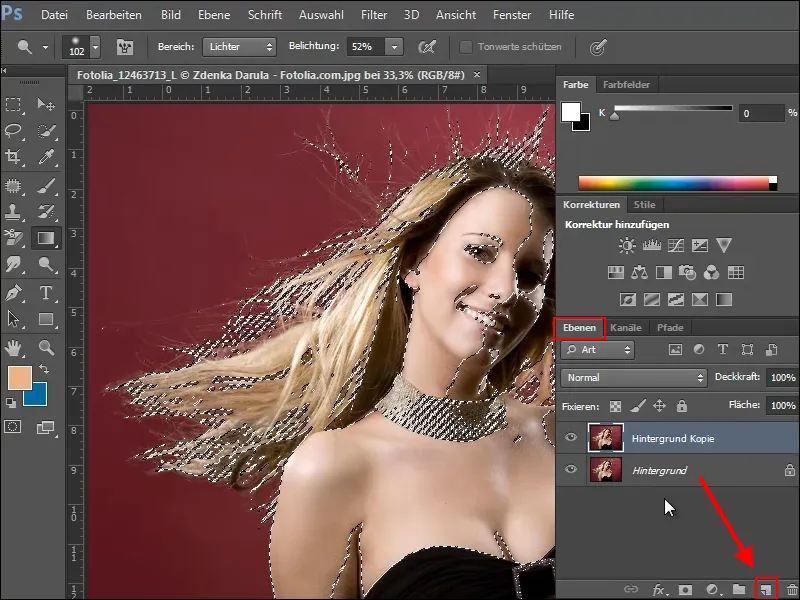Screen dimensions: 800x600
Task: Toggle Quick Mask mode
Action: click(13, 427)
